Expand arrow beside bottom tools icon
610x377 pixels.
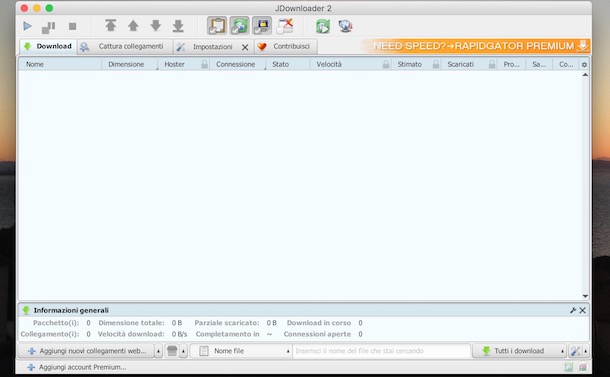585,351
